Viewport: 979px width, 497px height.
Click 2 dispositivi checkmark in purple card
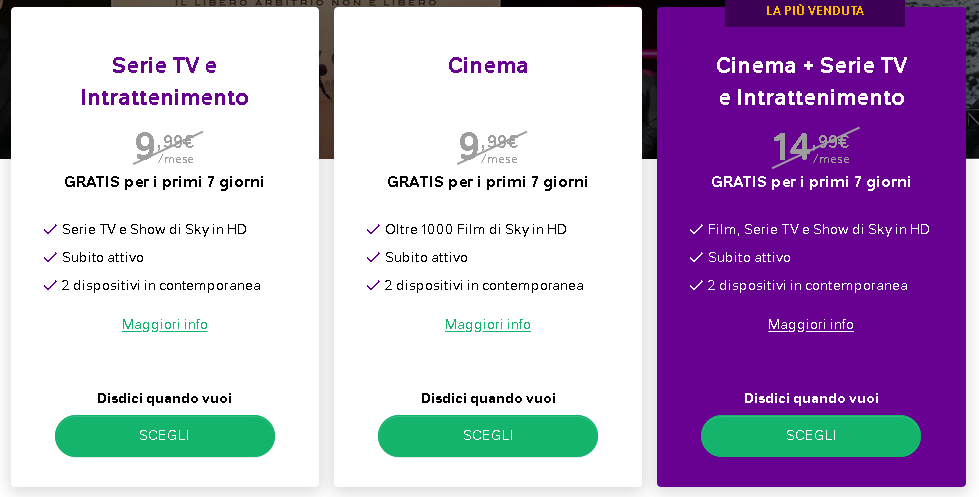click(696, 285)
